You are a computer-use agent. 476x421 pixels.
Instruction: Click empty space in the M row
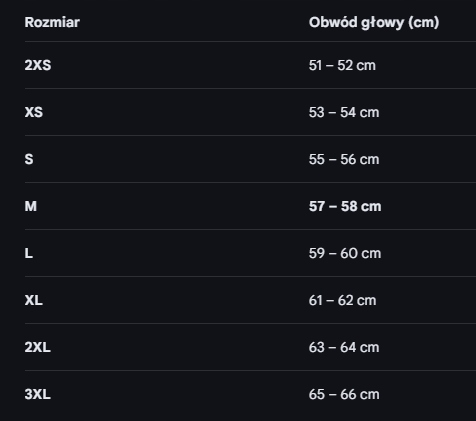tap(167, 206)
